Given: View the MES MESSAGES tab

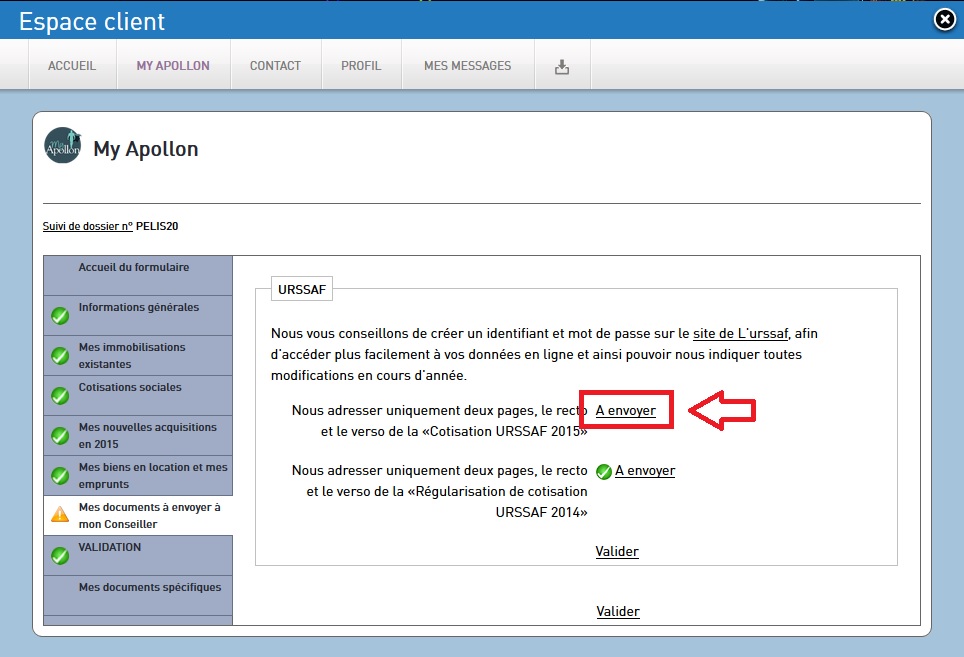Looking at the screenshot, I should click(x=467, y=66).
